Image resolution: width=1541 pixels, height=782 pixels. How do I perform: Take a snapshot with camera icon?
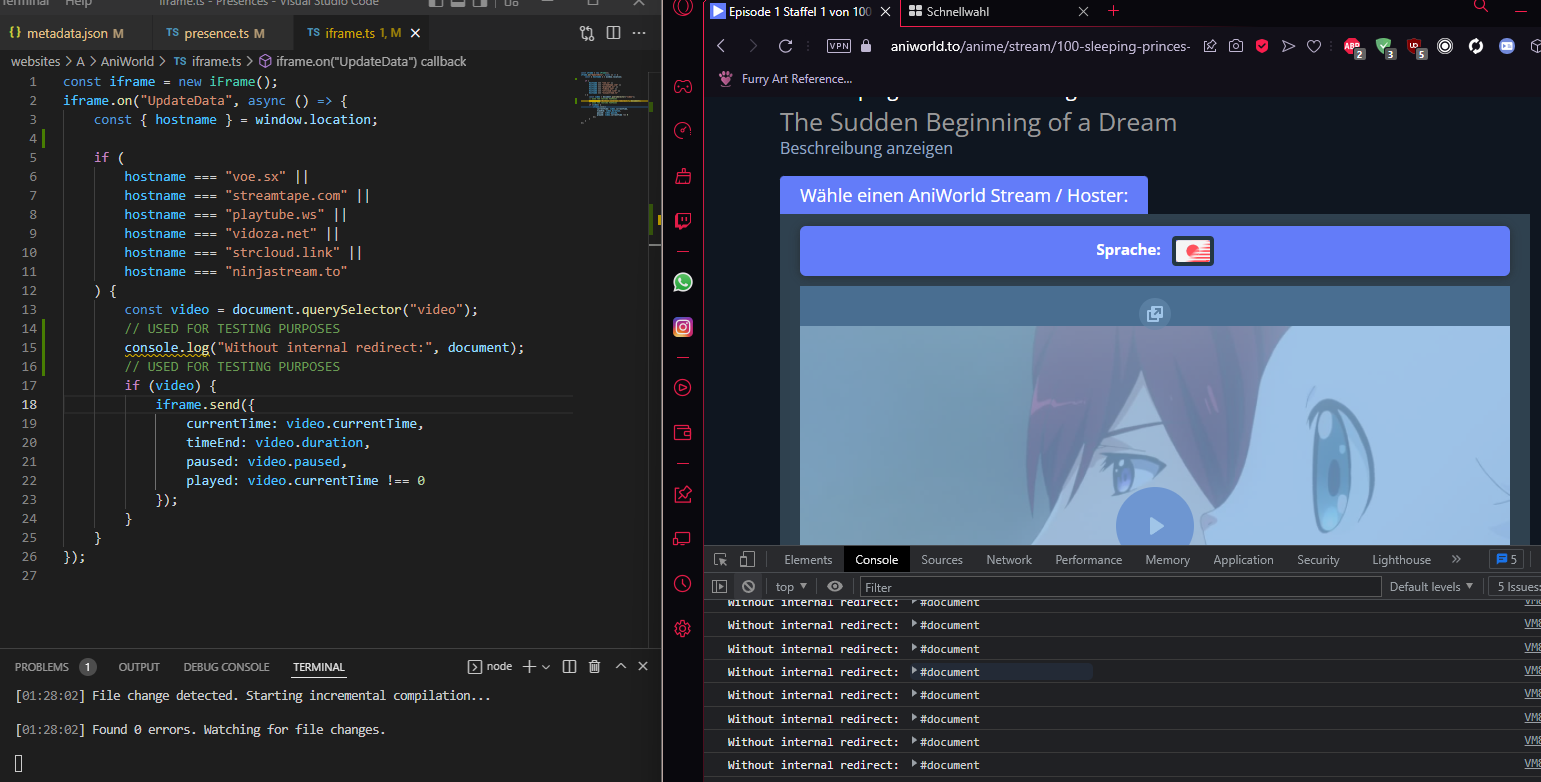coord(1237,46)
